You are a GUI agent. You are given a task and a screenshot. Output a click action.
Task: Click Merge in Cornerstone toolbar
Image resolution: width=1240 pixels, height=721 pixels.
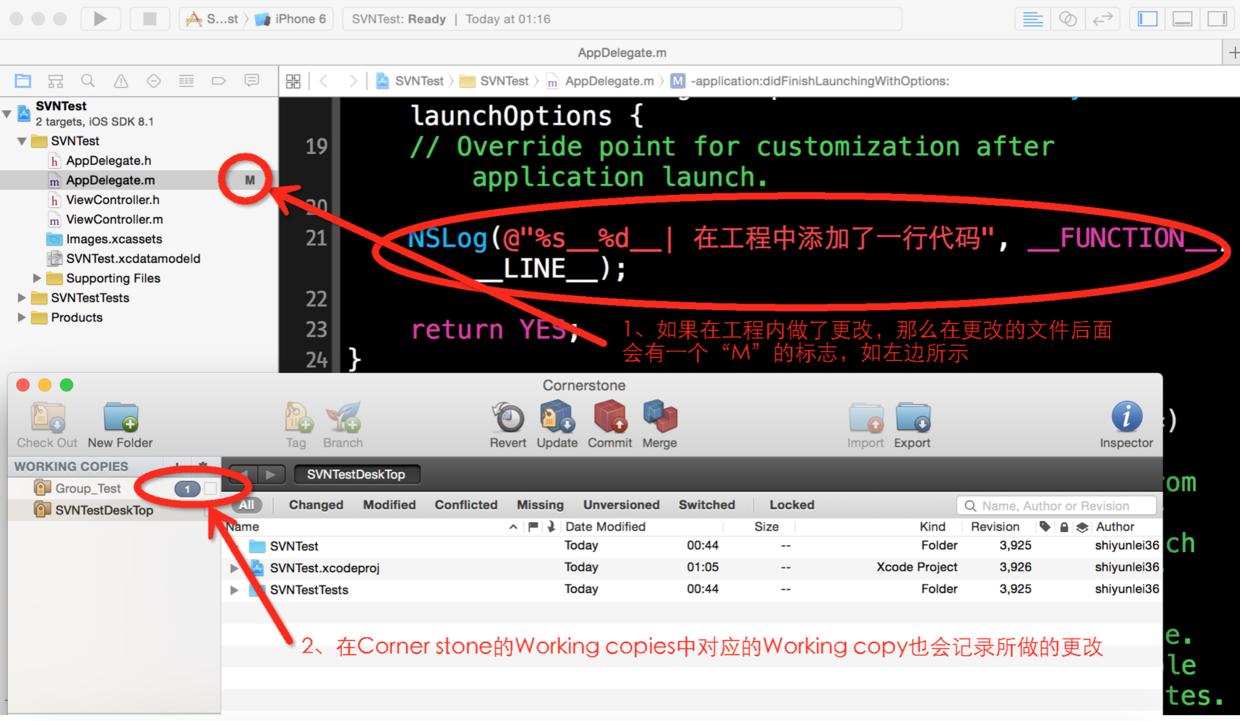(x=659, y=425)
